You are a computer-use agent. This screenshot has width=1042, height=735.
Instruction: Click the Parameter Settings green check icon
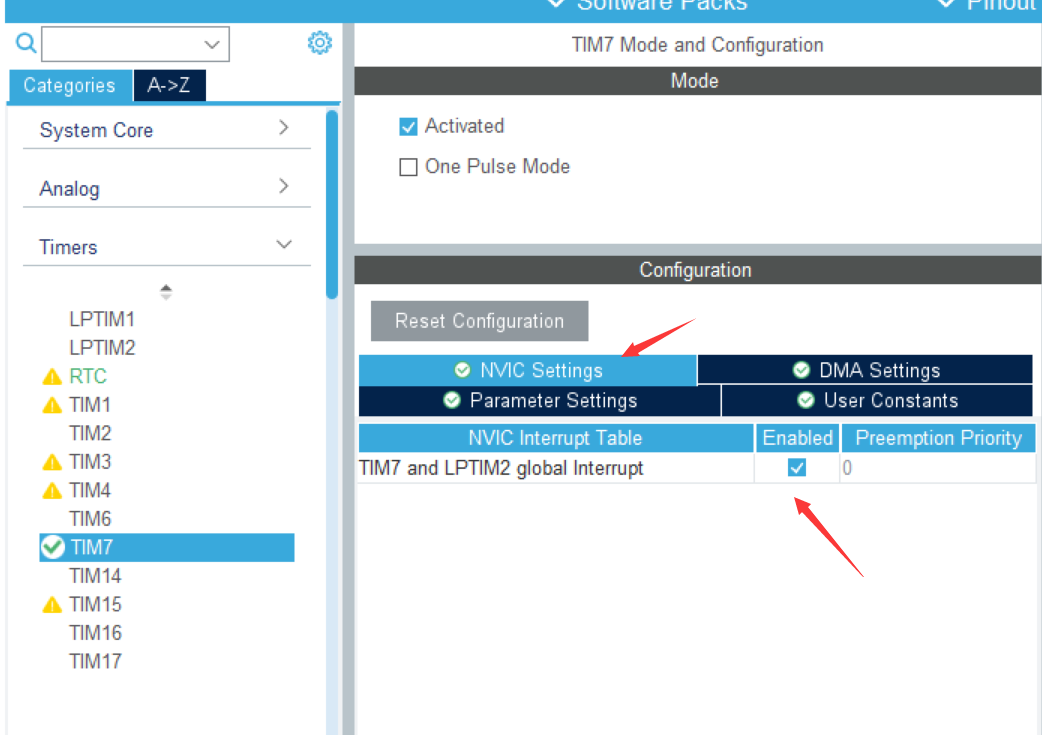[452, 400]
